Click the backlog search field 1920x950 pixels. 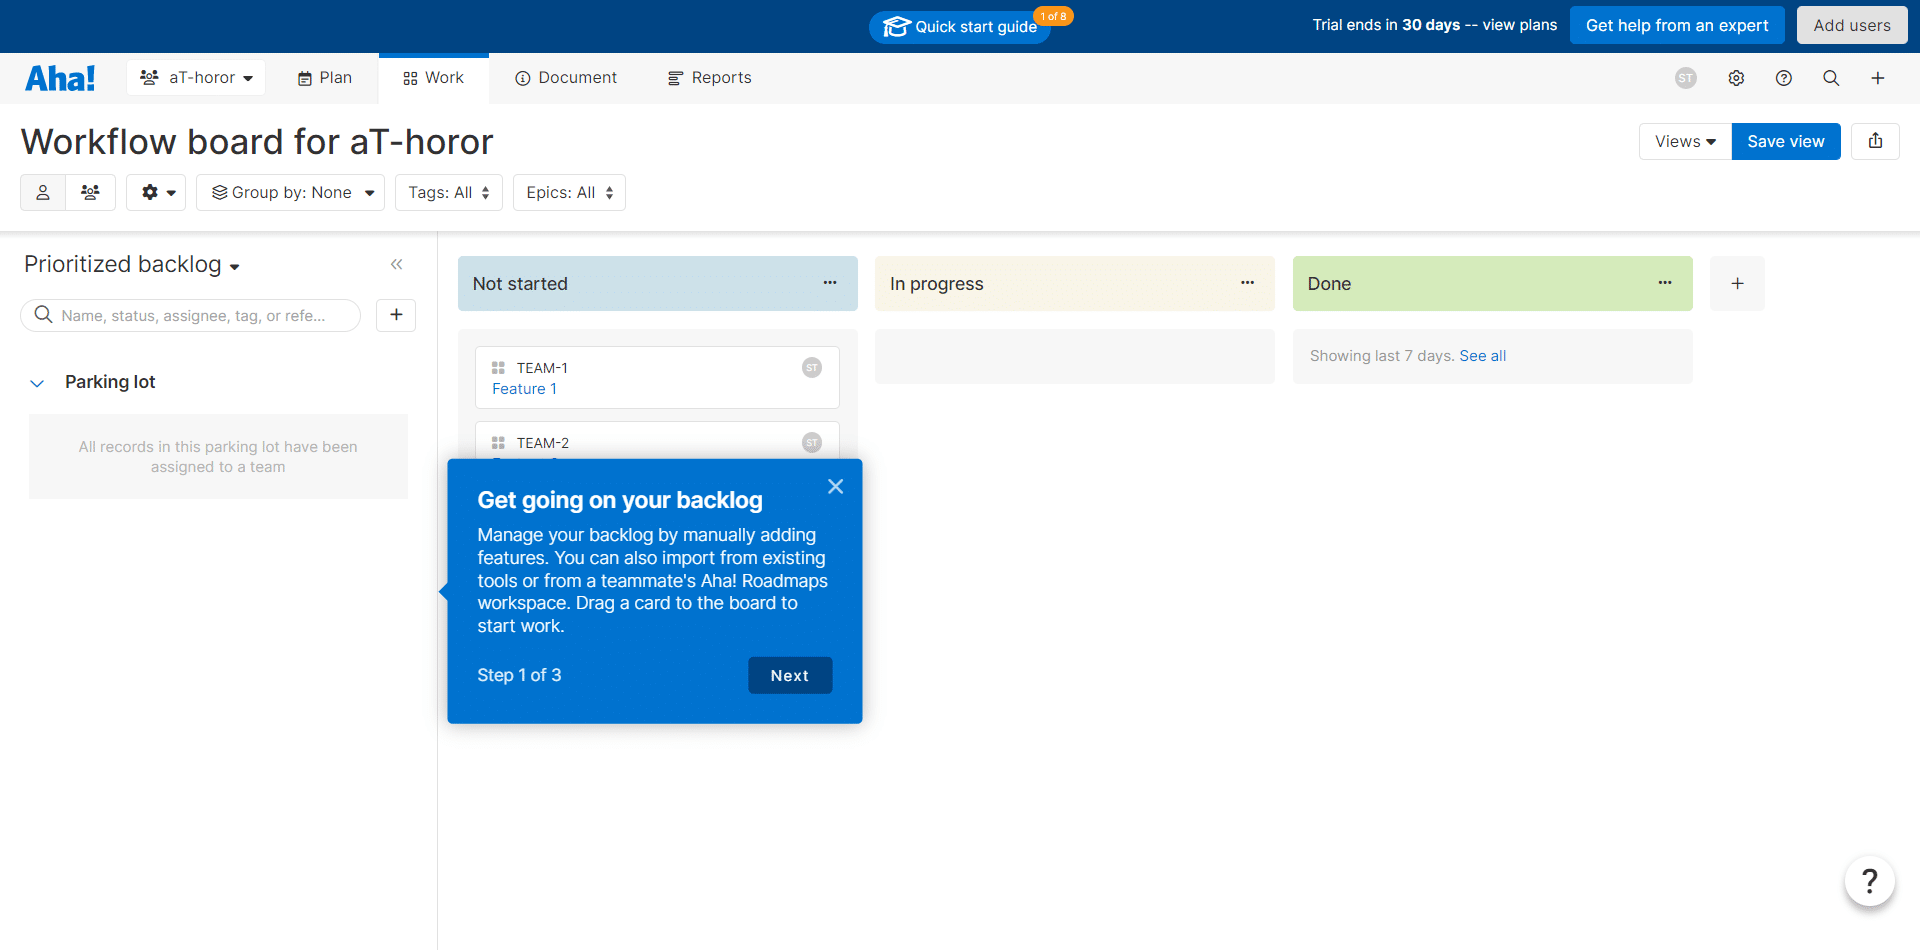[x=191, y=315]
